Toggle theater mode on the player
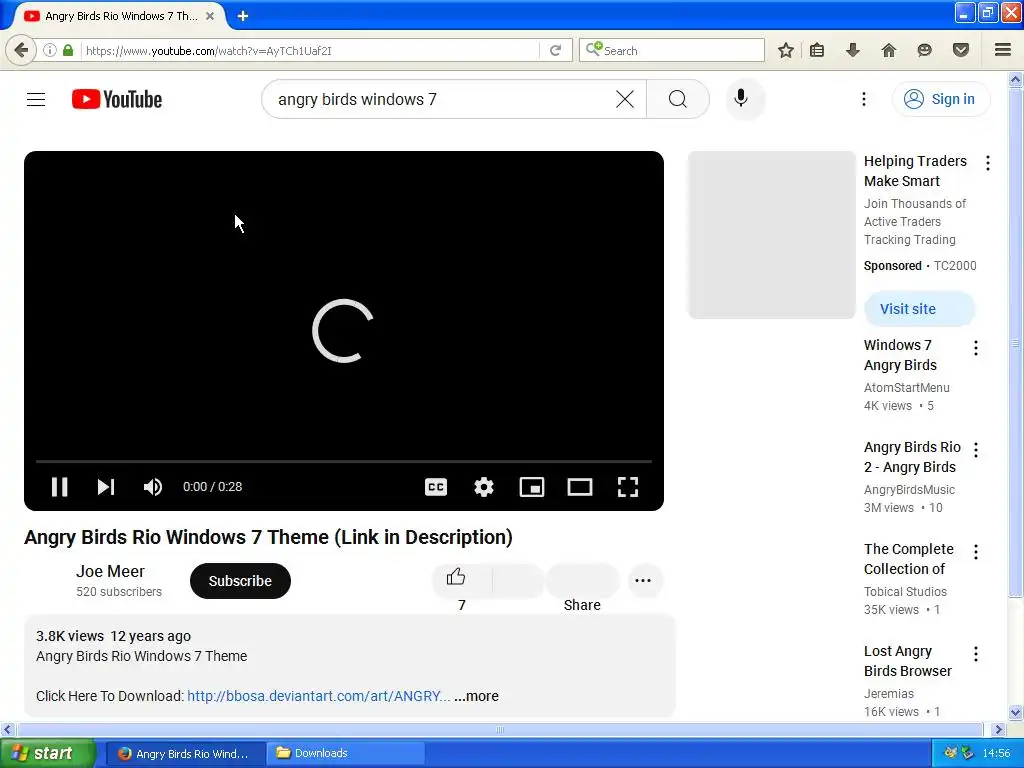 [x=580, y=487]
